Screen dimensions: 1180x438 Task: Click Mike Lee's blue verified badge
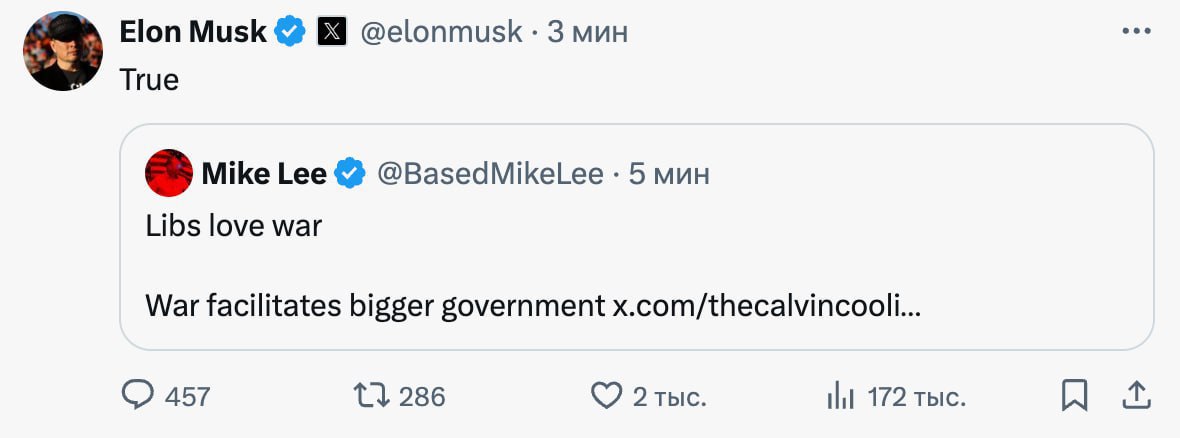[x=350, y=174]
